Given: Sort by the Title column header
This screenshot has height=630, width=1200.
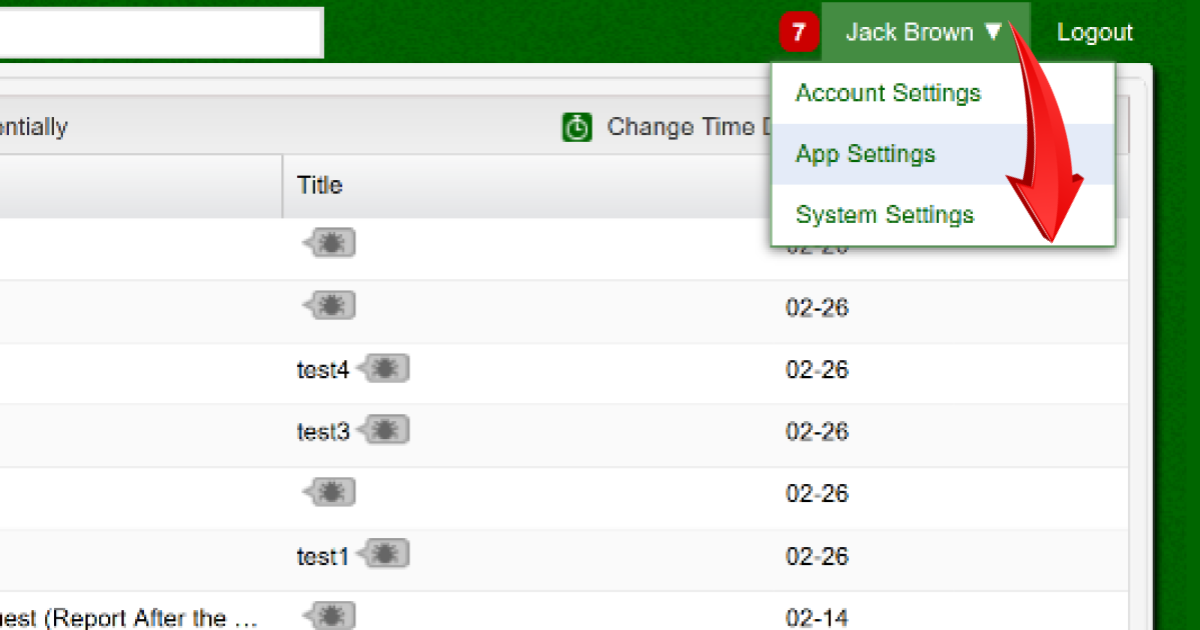Looking at the screenshot, I should [319, 185].
